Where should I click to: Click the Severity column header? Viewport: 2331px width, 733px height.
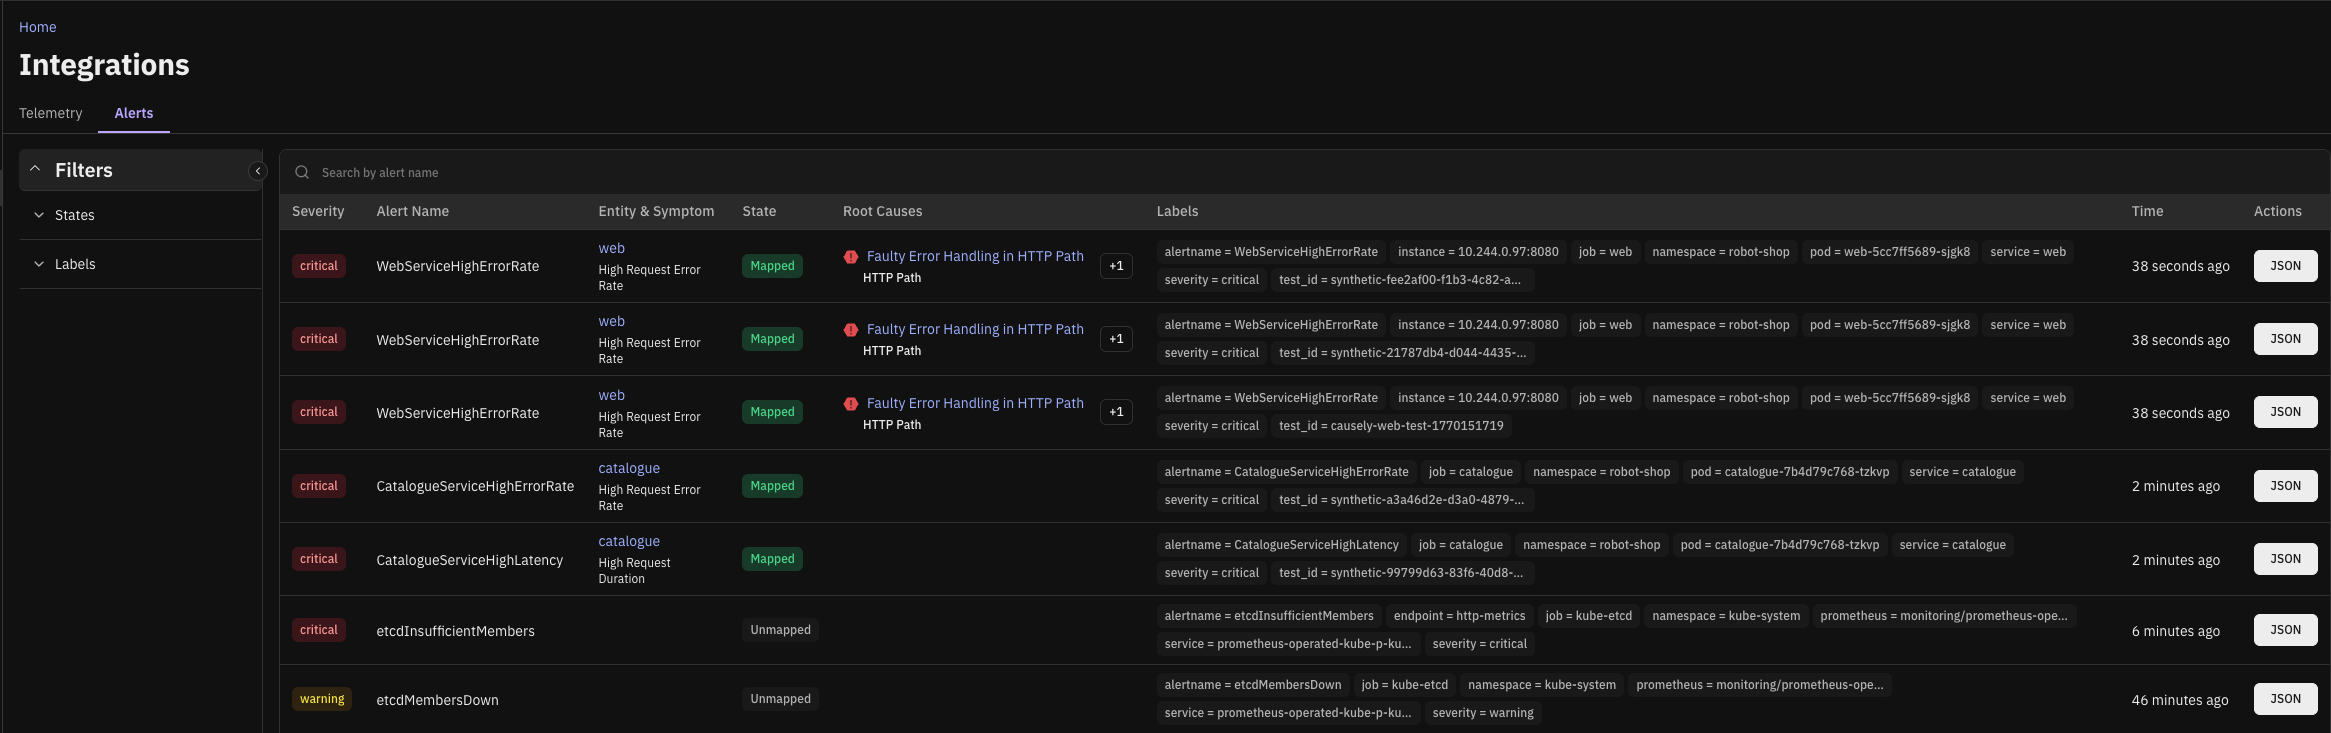point(318,211)
